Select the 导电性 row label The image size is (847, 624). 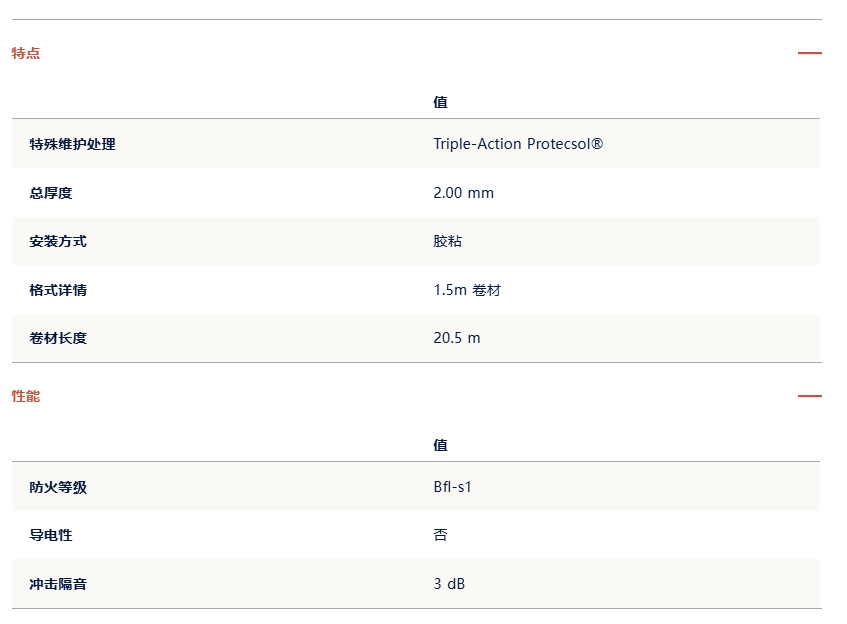pyautogui.click(x=51, y=535)
